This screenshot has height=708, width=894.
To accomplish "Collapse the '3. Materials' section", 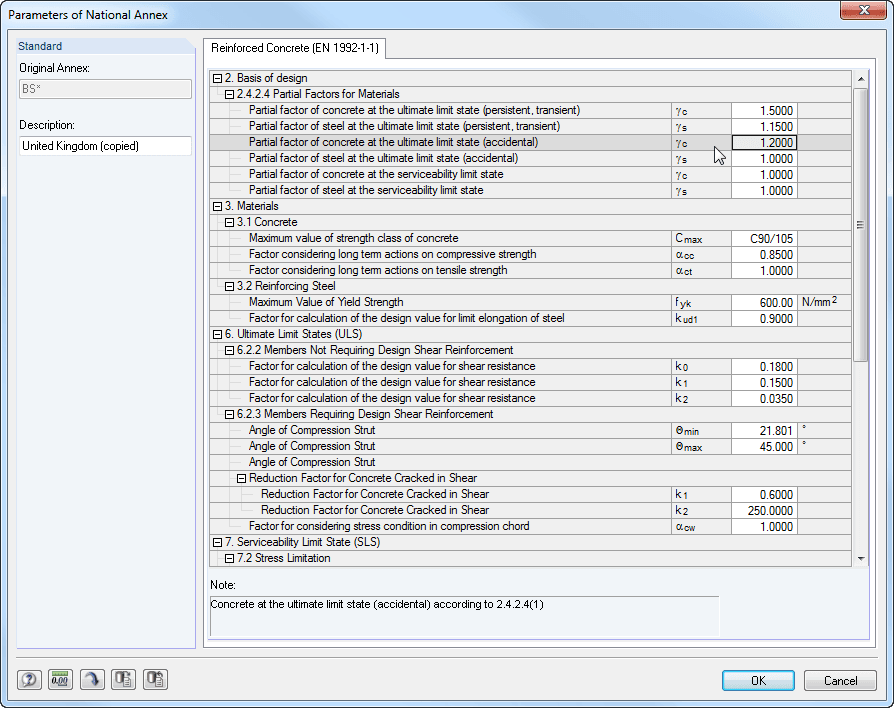I will point(217,206).
